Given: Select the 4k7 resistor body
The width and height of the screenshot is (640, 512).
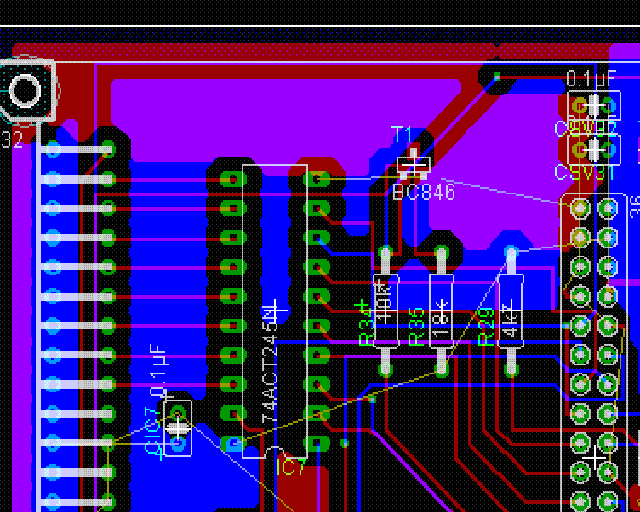Looking at the screenshot, I should pyautogui.click(x=511, y=311).
